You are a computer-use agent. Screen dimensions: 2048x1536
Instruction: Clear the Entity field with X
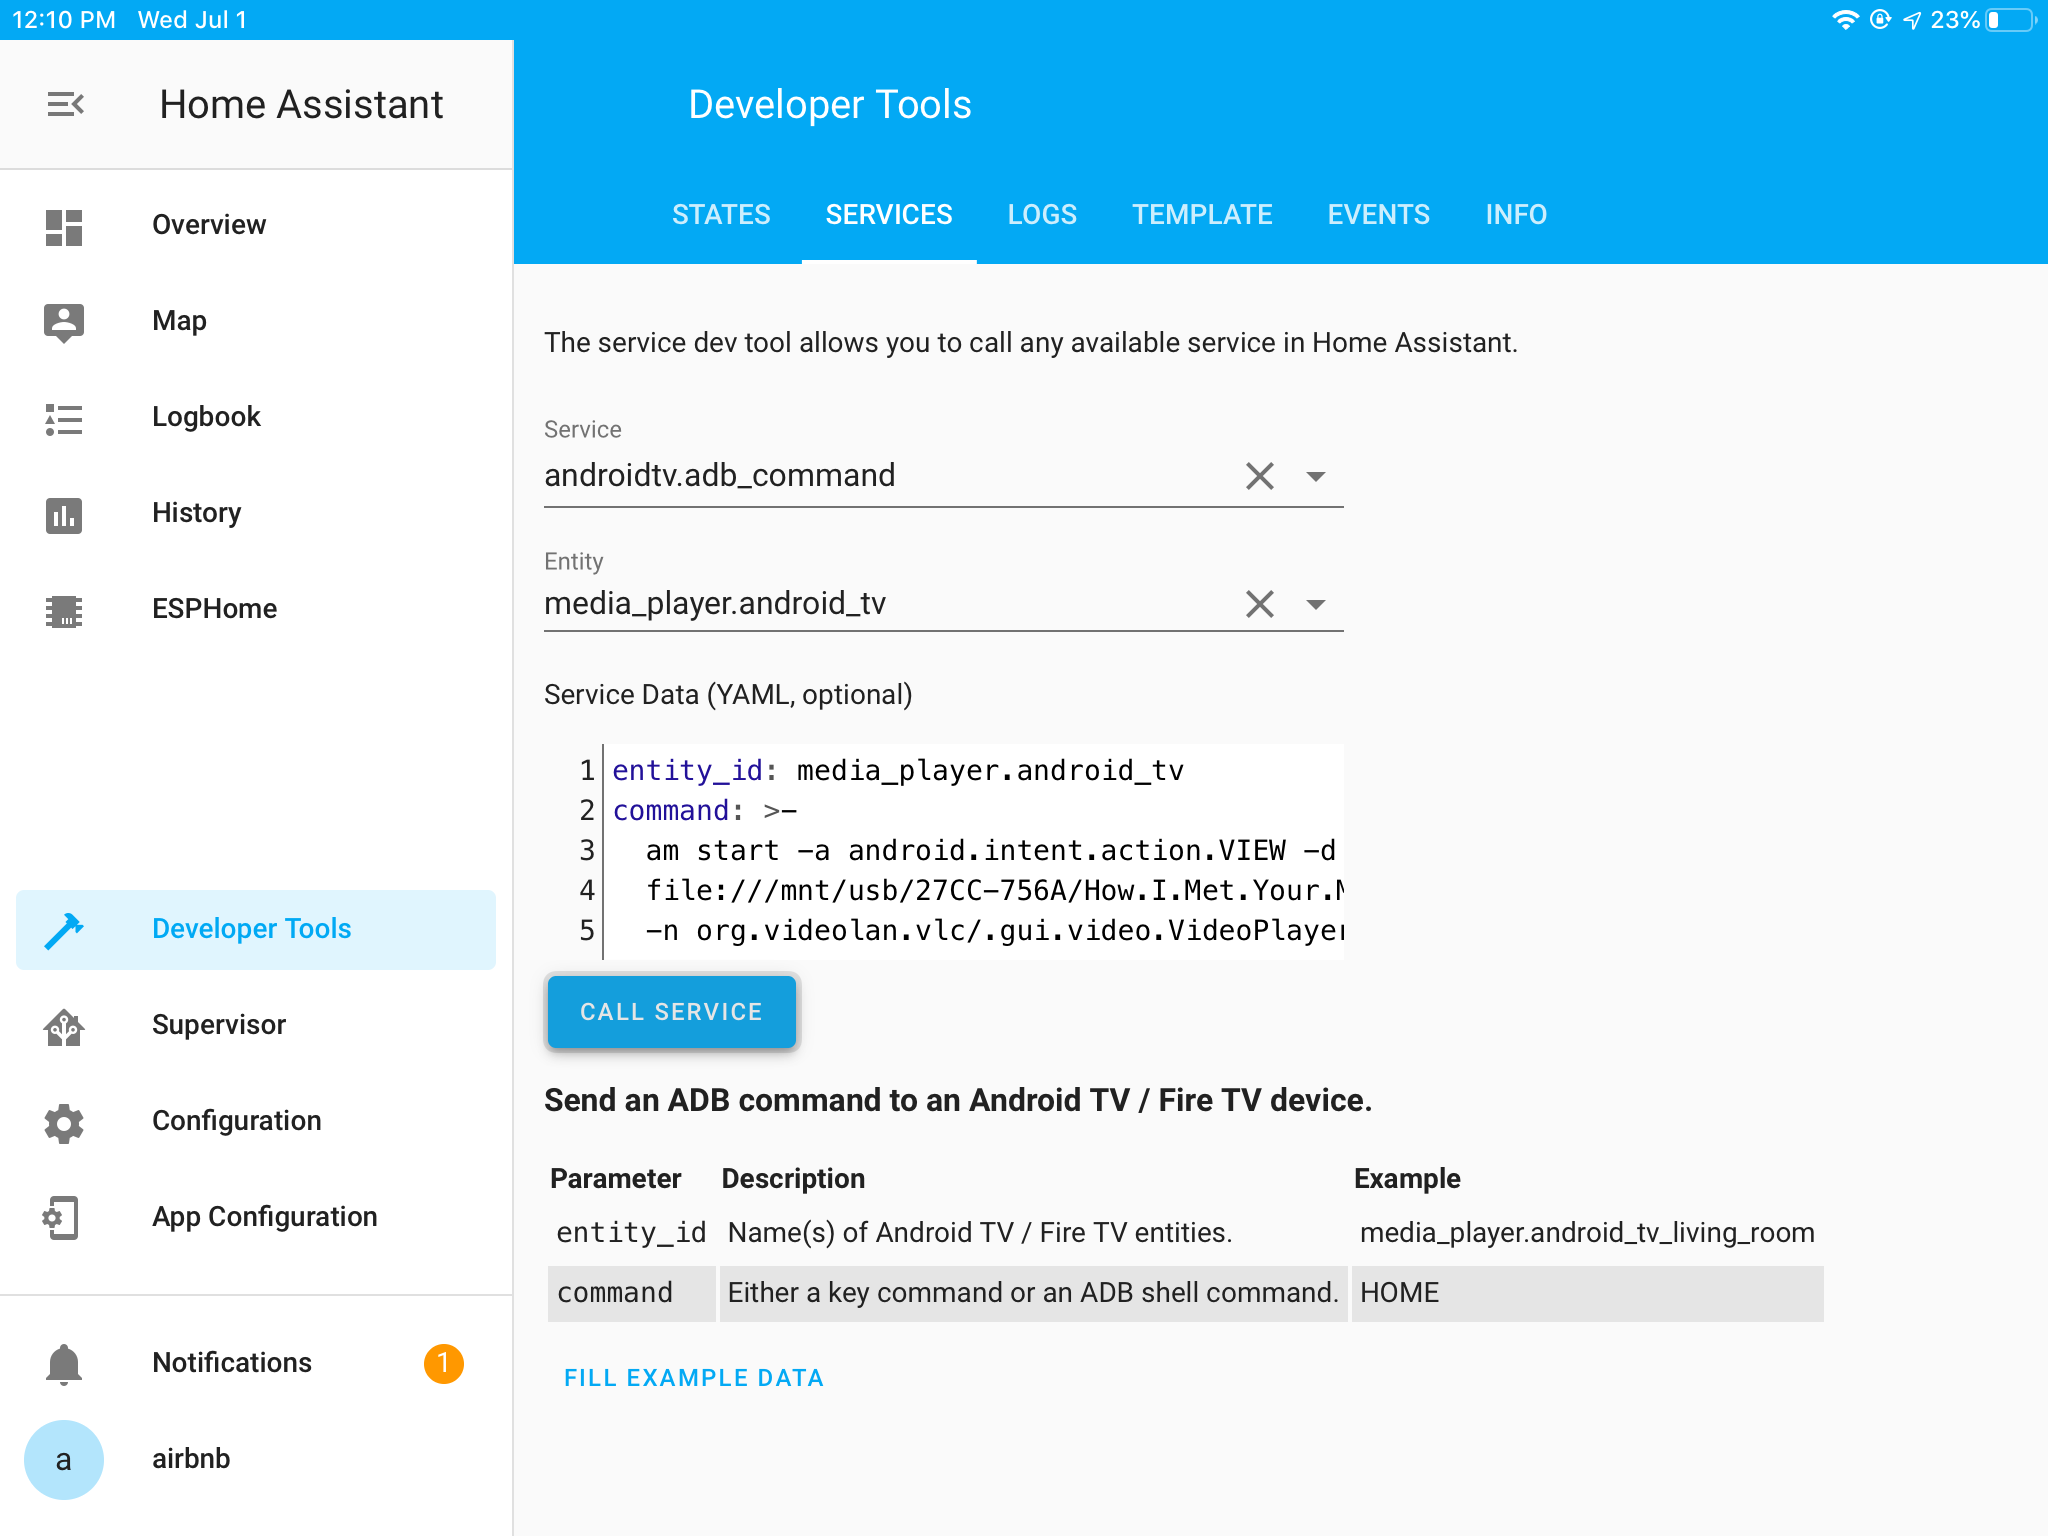coord(1260,604)
